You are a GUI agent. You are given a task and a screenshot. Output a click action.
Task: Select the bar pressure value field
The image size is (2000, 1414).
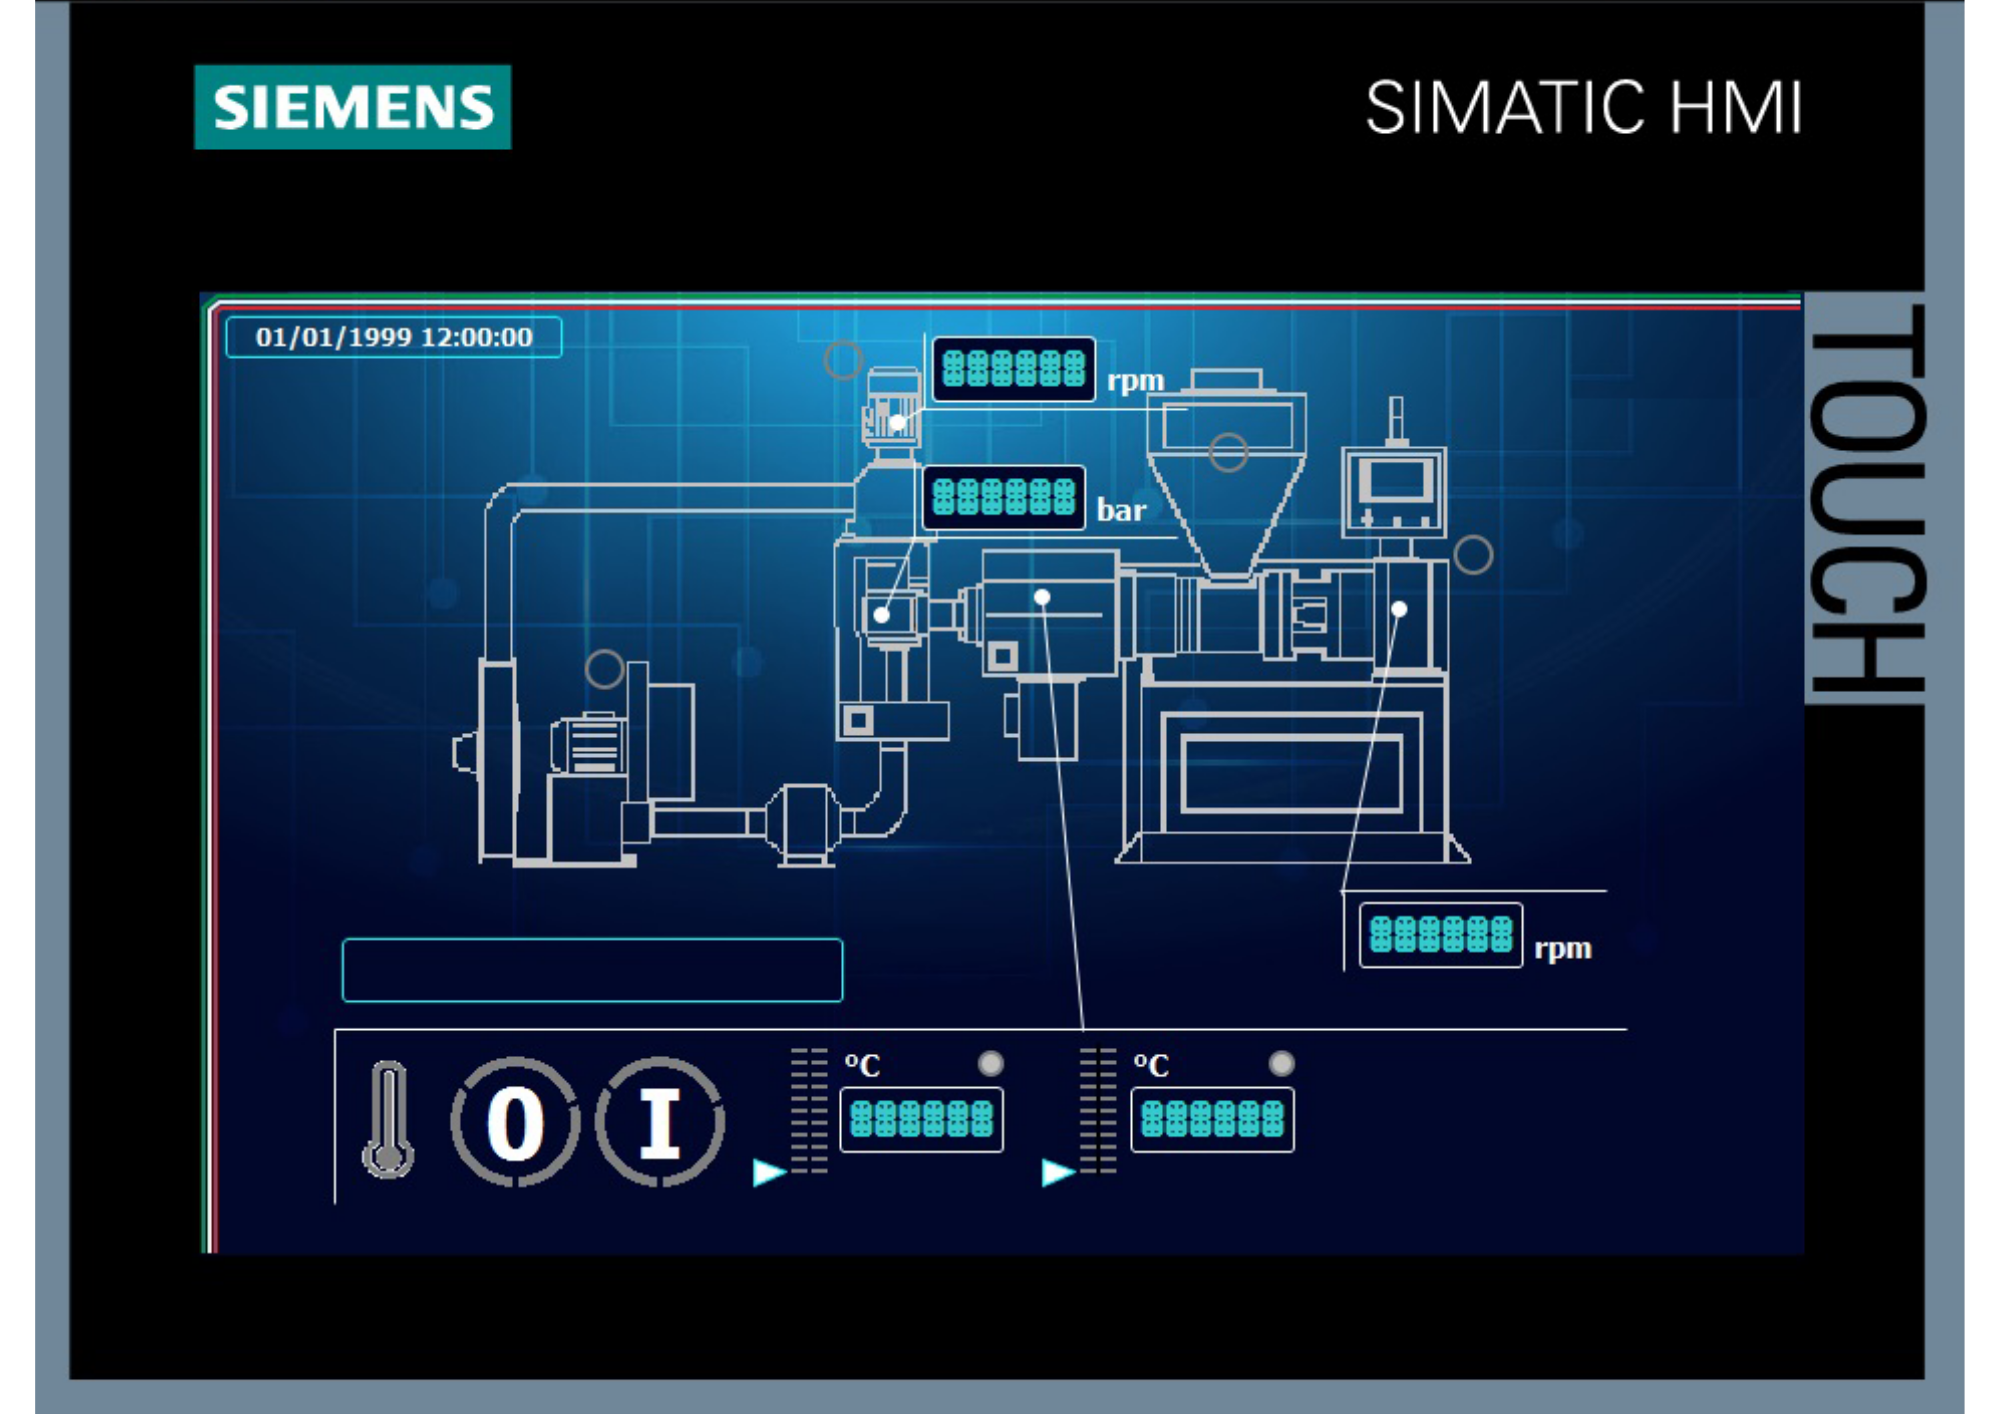click(x=1003, y=497)
